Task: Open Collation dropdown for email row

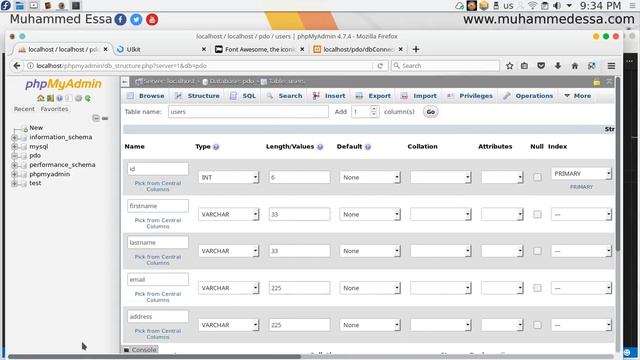Action: tap(441, 288)
